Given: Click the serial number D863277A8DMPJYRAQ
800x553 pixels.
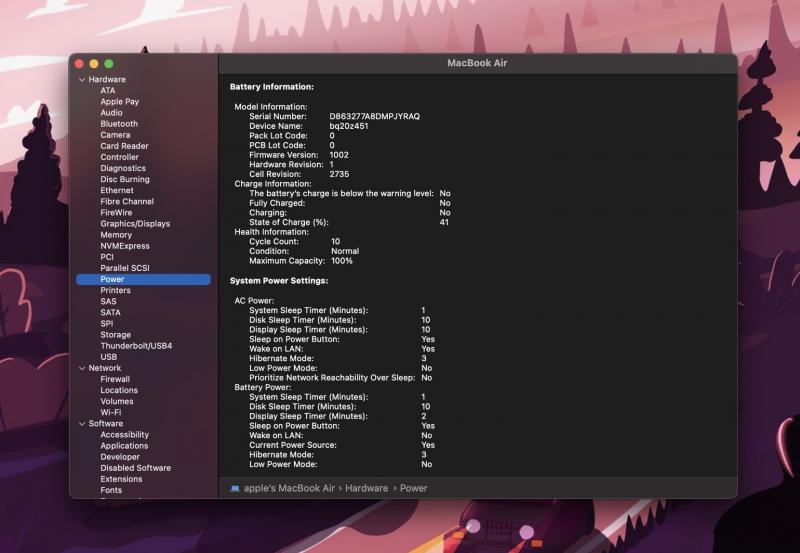Looking at the screenshot, I should 374,116.
